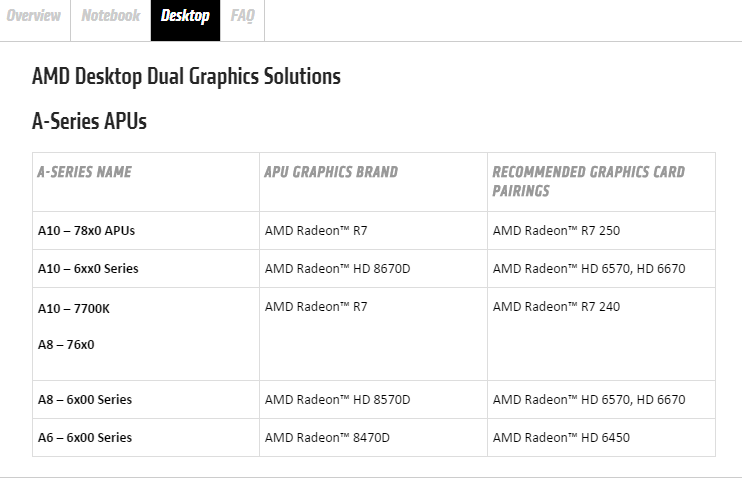Select the A6 – 6x00 Series cell
Viewport: 742px width, 478px height.
click(x=85, y=437)
